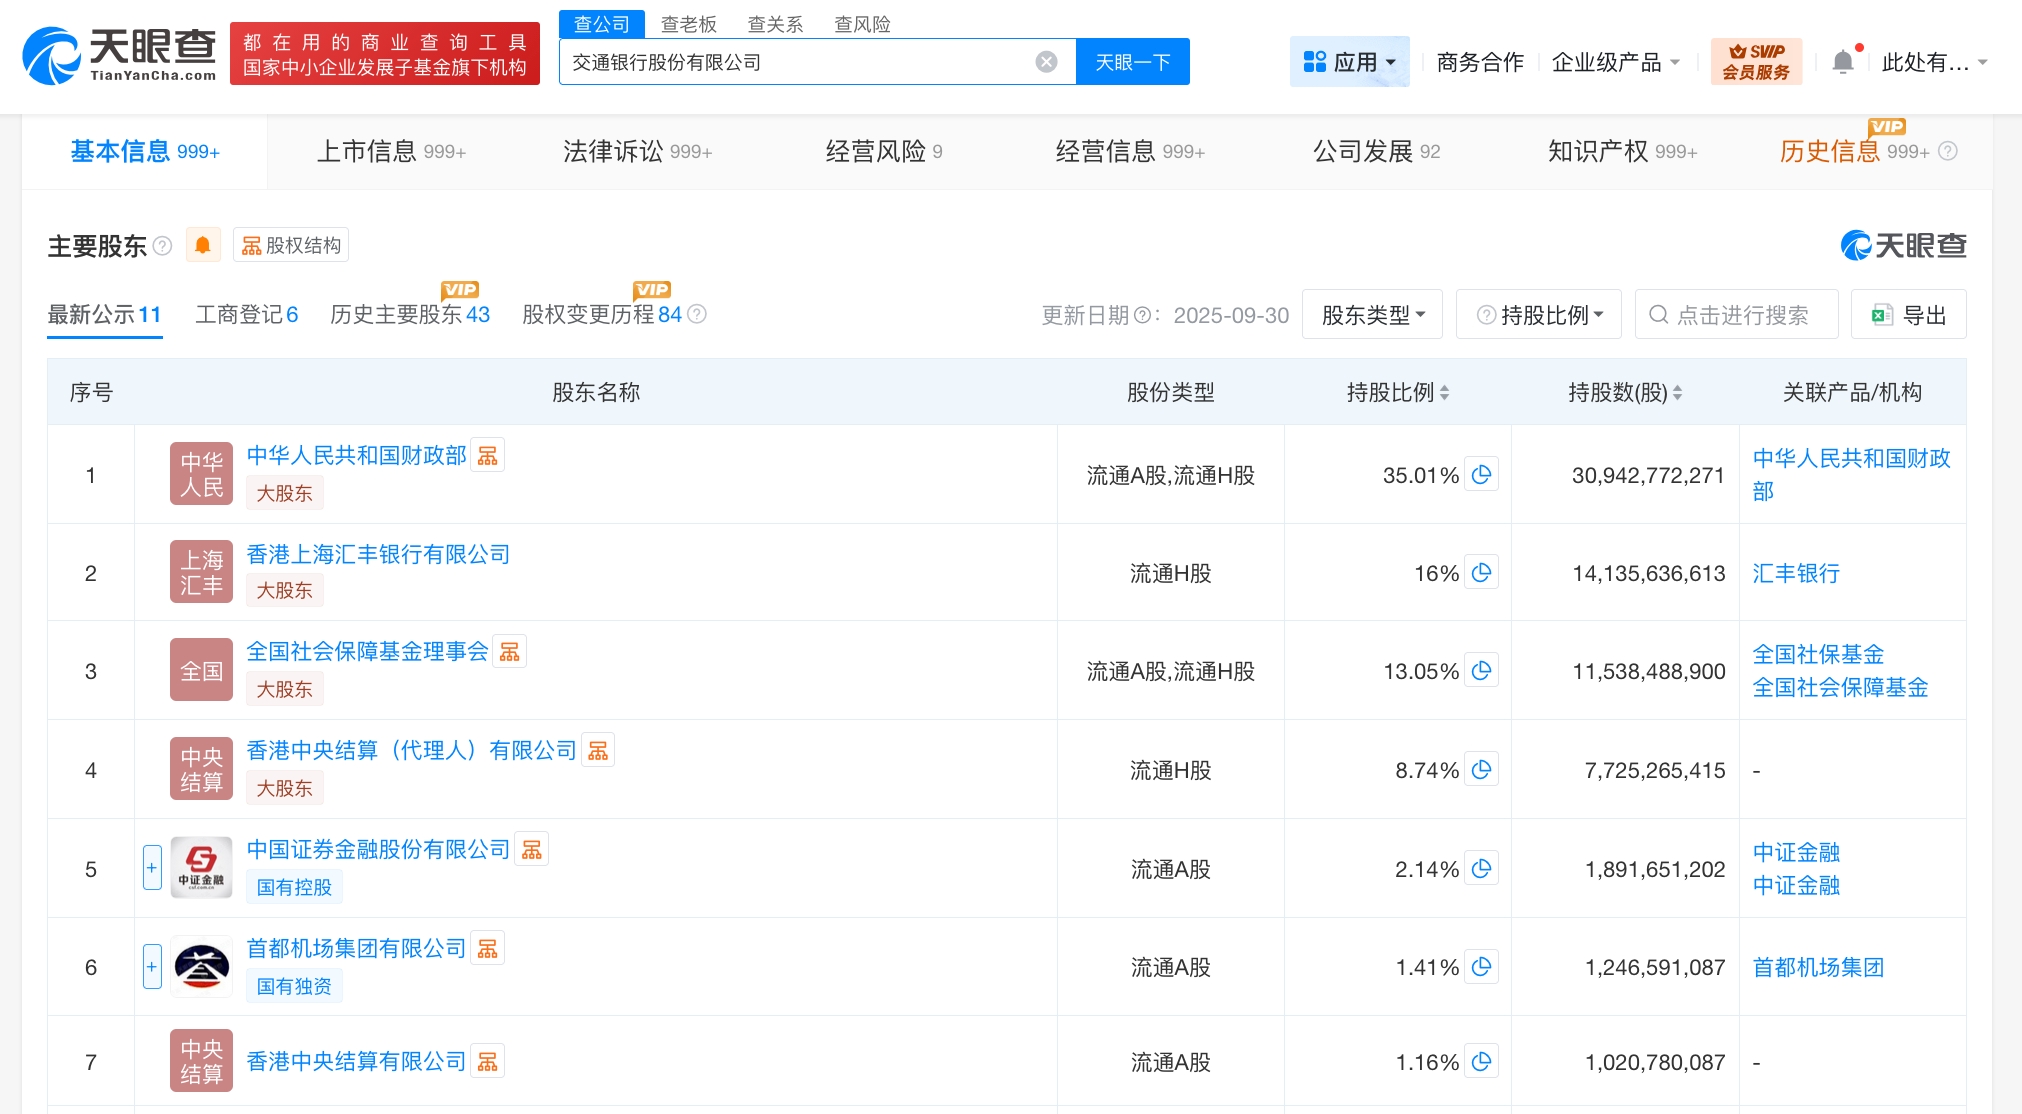Click the notification bell in header
Screen dimensions: 2022x1114
(x=1843, y=62)
